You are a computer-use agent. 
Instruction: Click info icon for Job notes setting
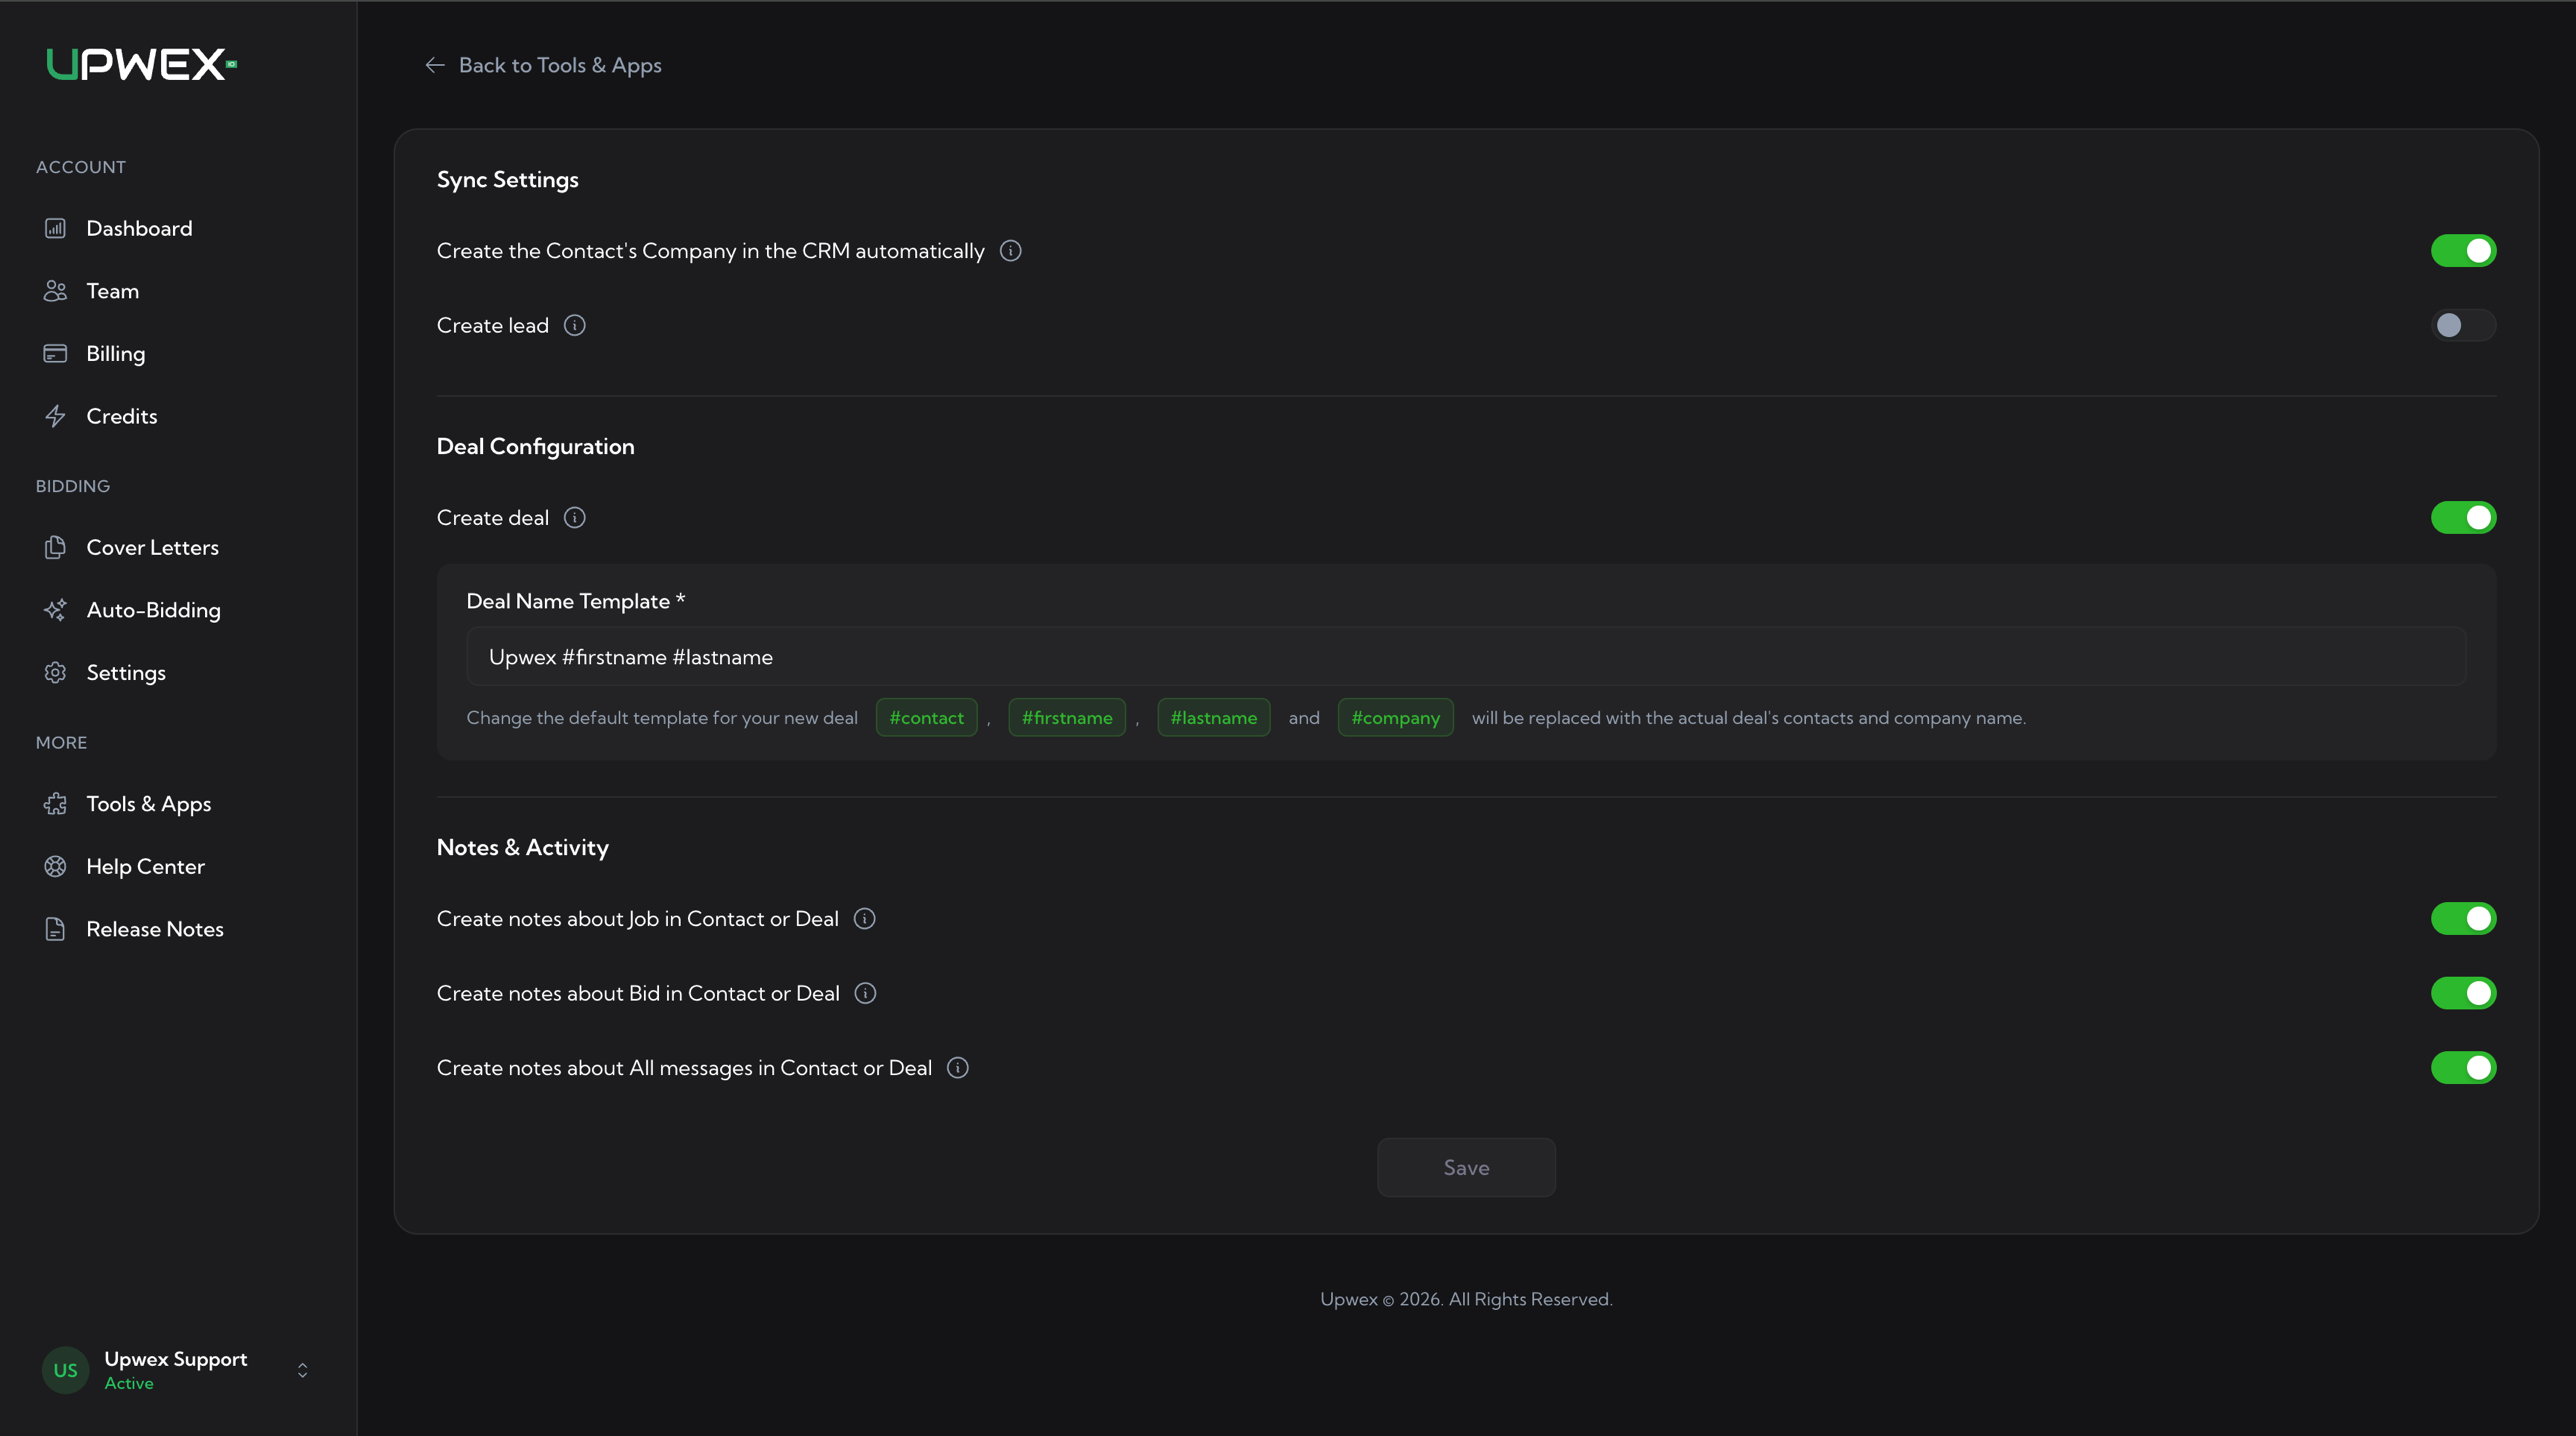pos(865,918)
